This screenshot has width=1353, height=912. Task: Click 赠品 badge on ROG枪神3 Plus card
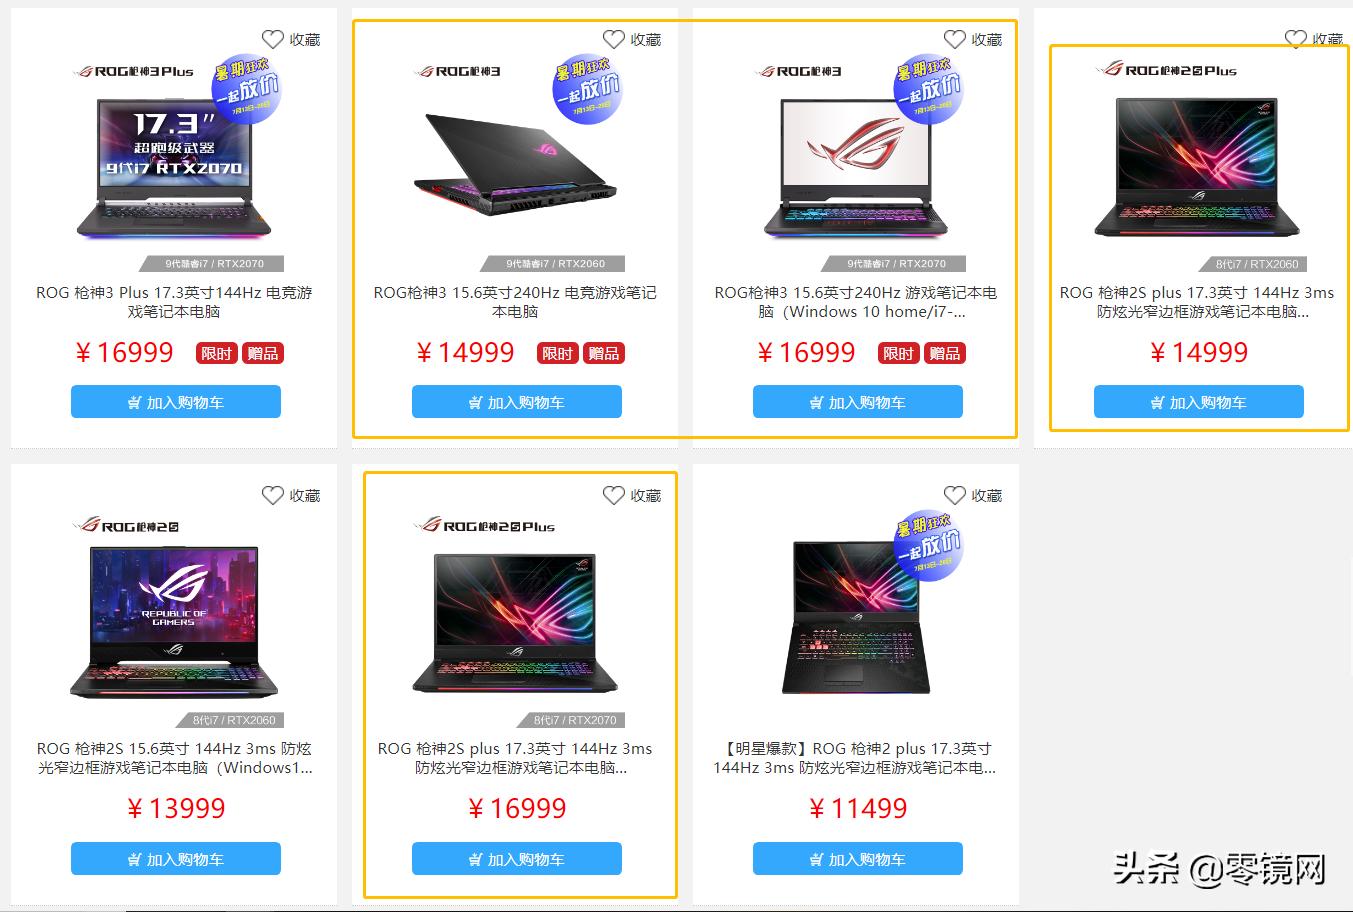[263, 353]
